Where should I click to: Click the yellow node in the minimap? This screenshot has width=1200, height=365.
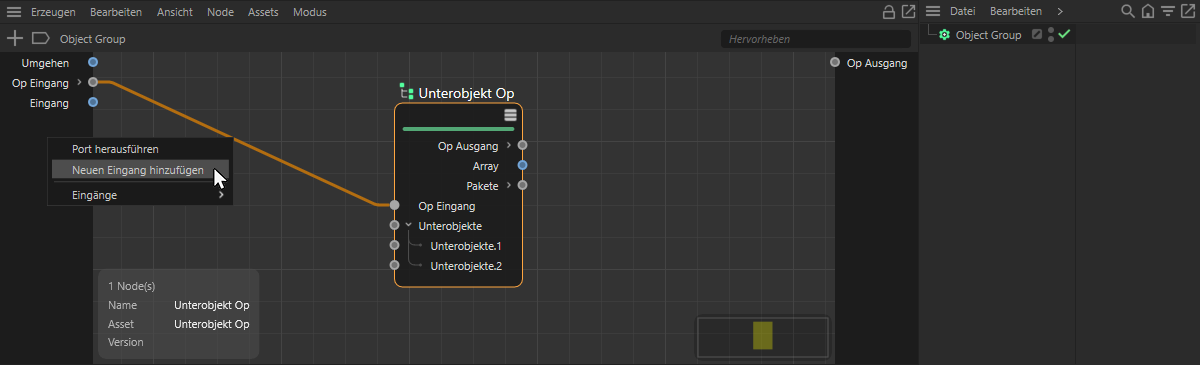[763, 335]
